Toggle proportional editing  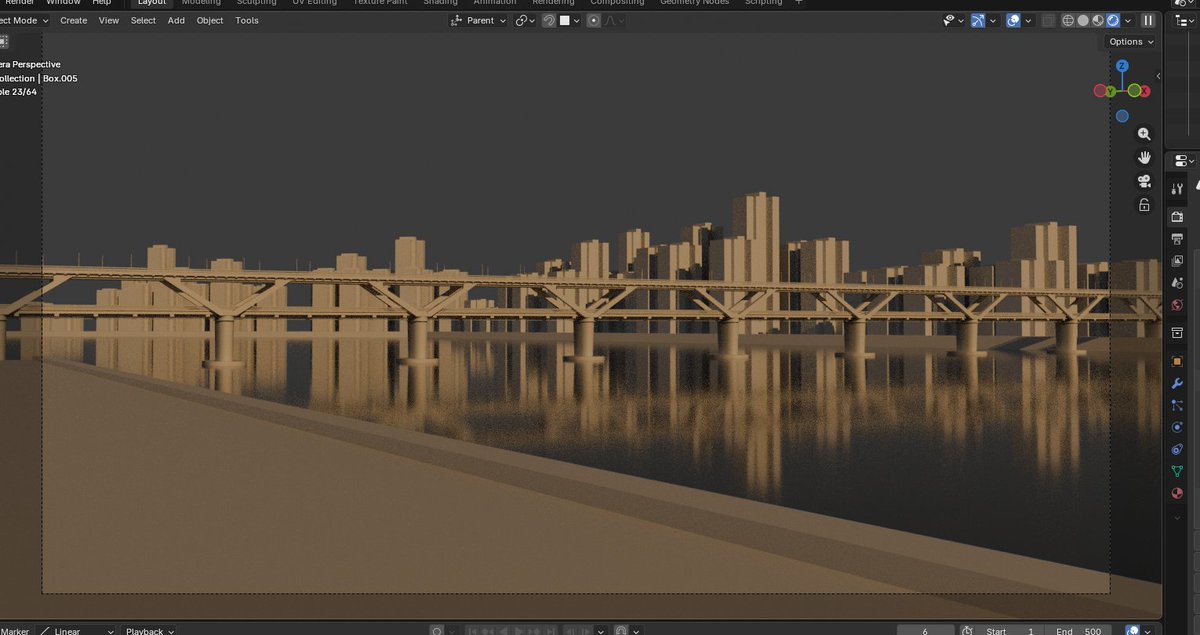594,20
